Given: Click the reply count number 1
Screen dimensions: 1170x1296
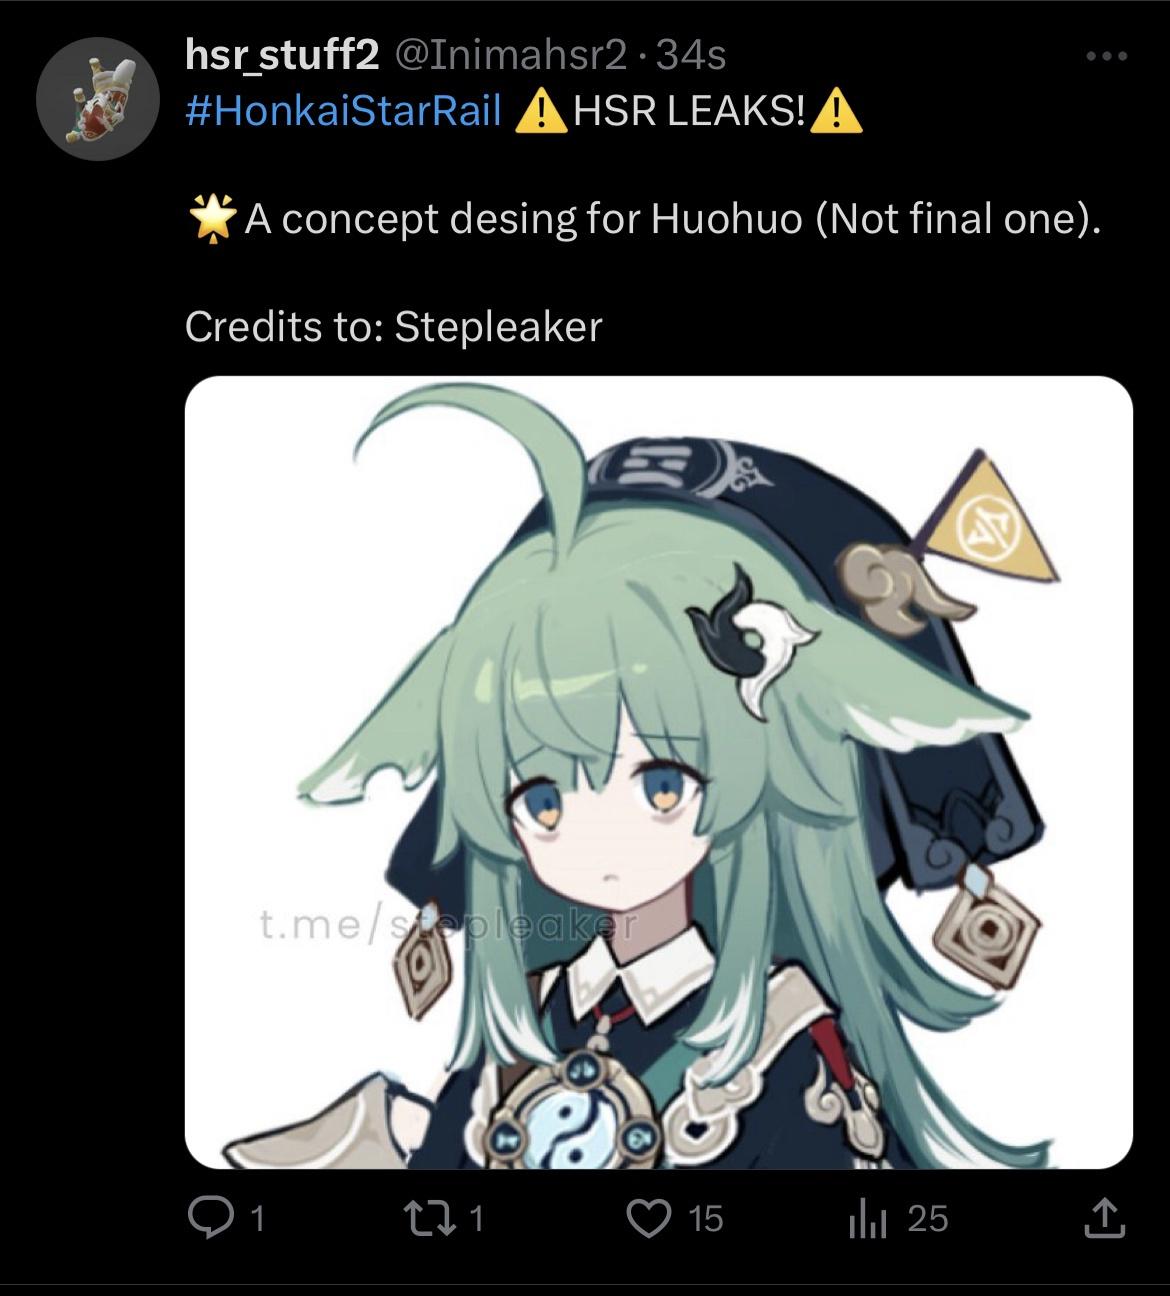Looking at the screenshot, I should point(257,1219).
